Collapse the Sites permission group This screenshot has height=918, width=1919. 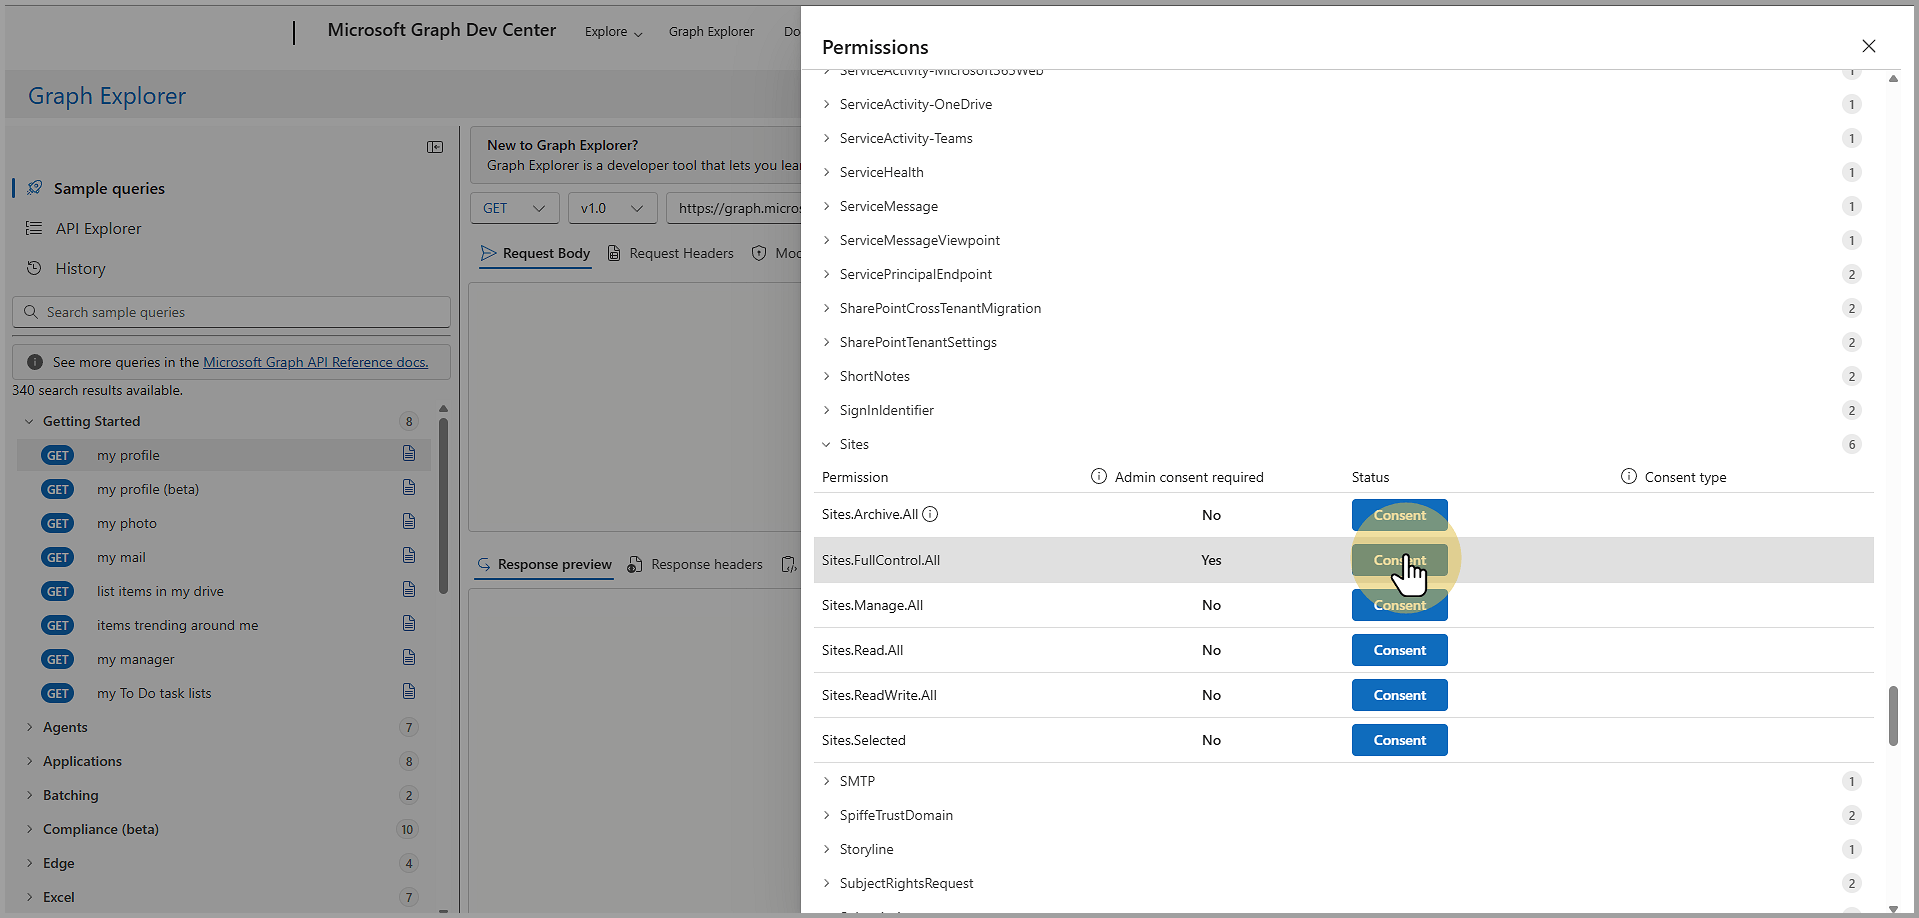tap(826, 444)
